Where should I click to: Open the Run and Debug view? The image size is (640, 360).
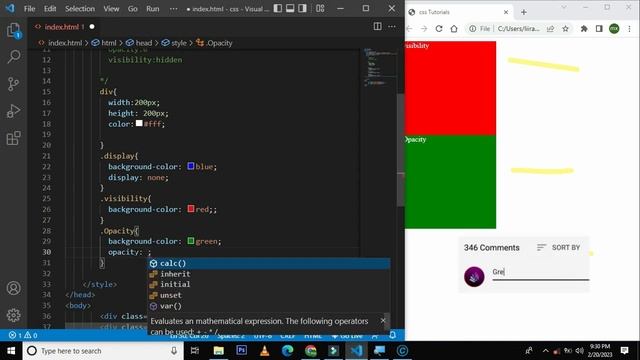pos(13,111)
